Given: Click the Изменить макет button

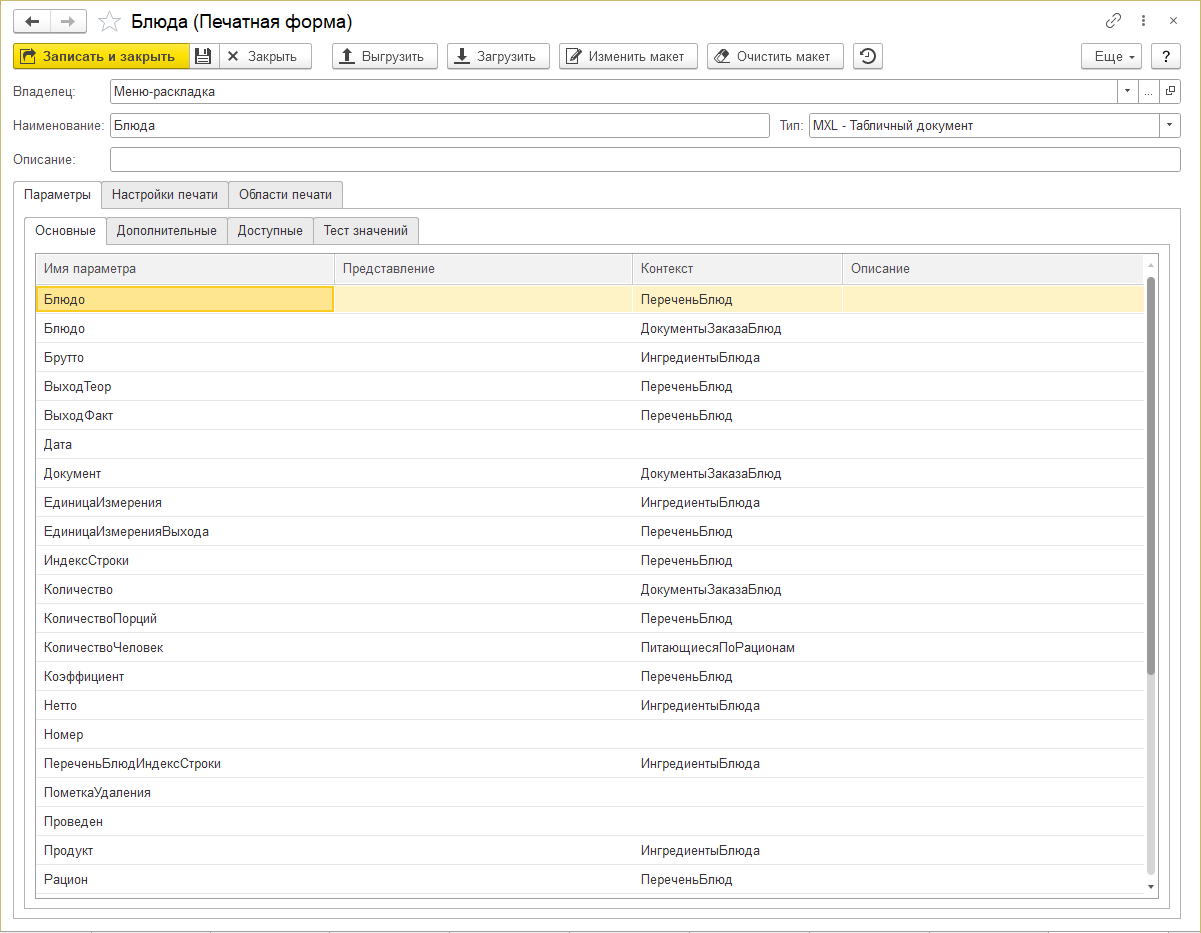Looking at the screenshot, I should [x=627, y=57].
